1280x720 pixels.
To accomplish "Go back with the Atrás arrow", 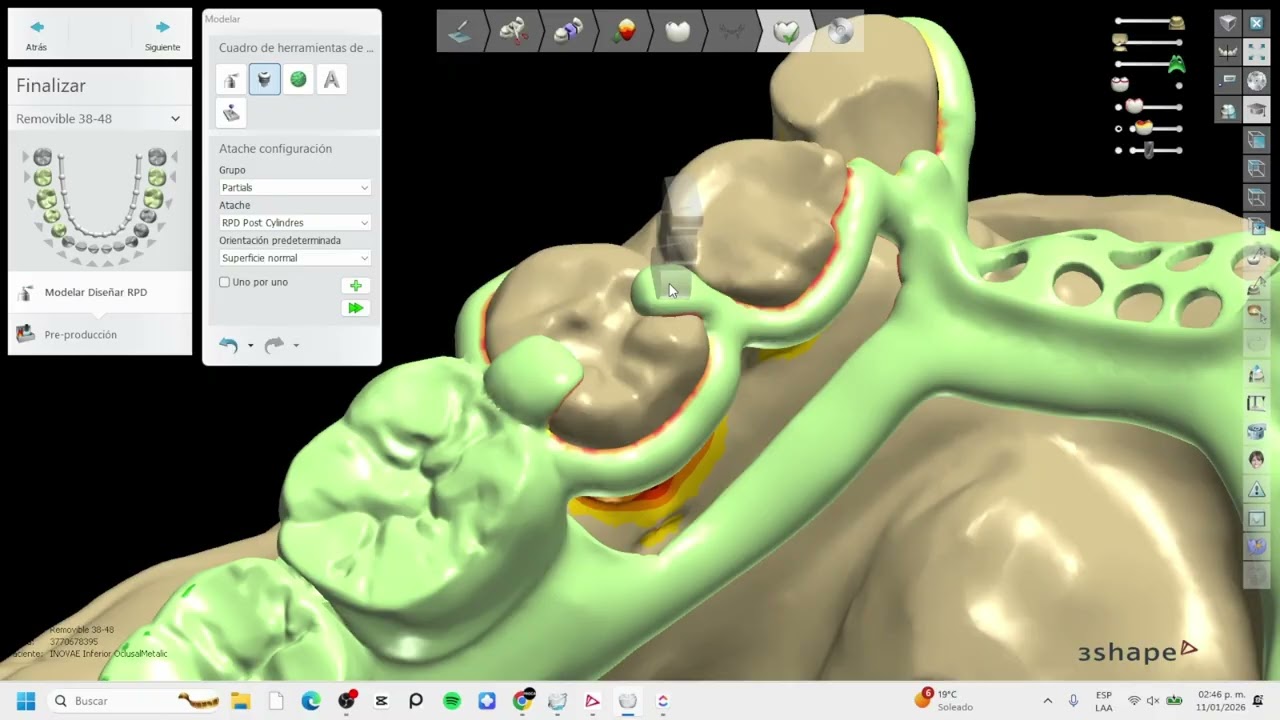I will click(37, 34).
